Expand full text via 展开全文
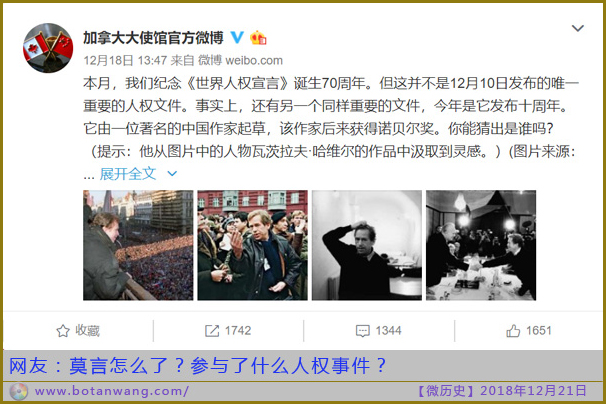This screenshot has height=404, width=606. (128, 174)
